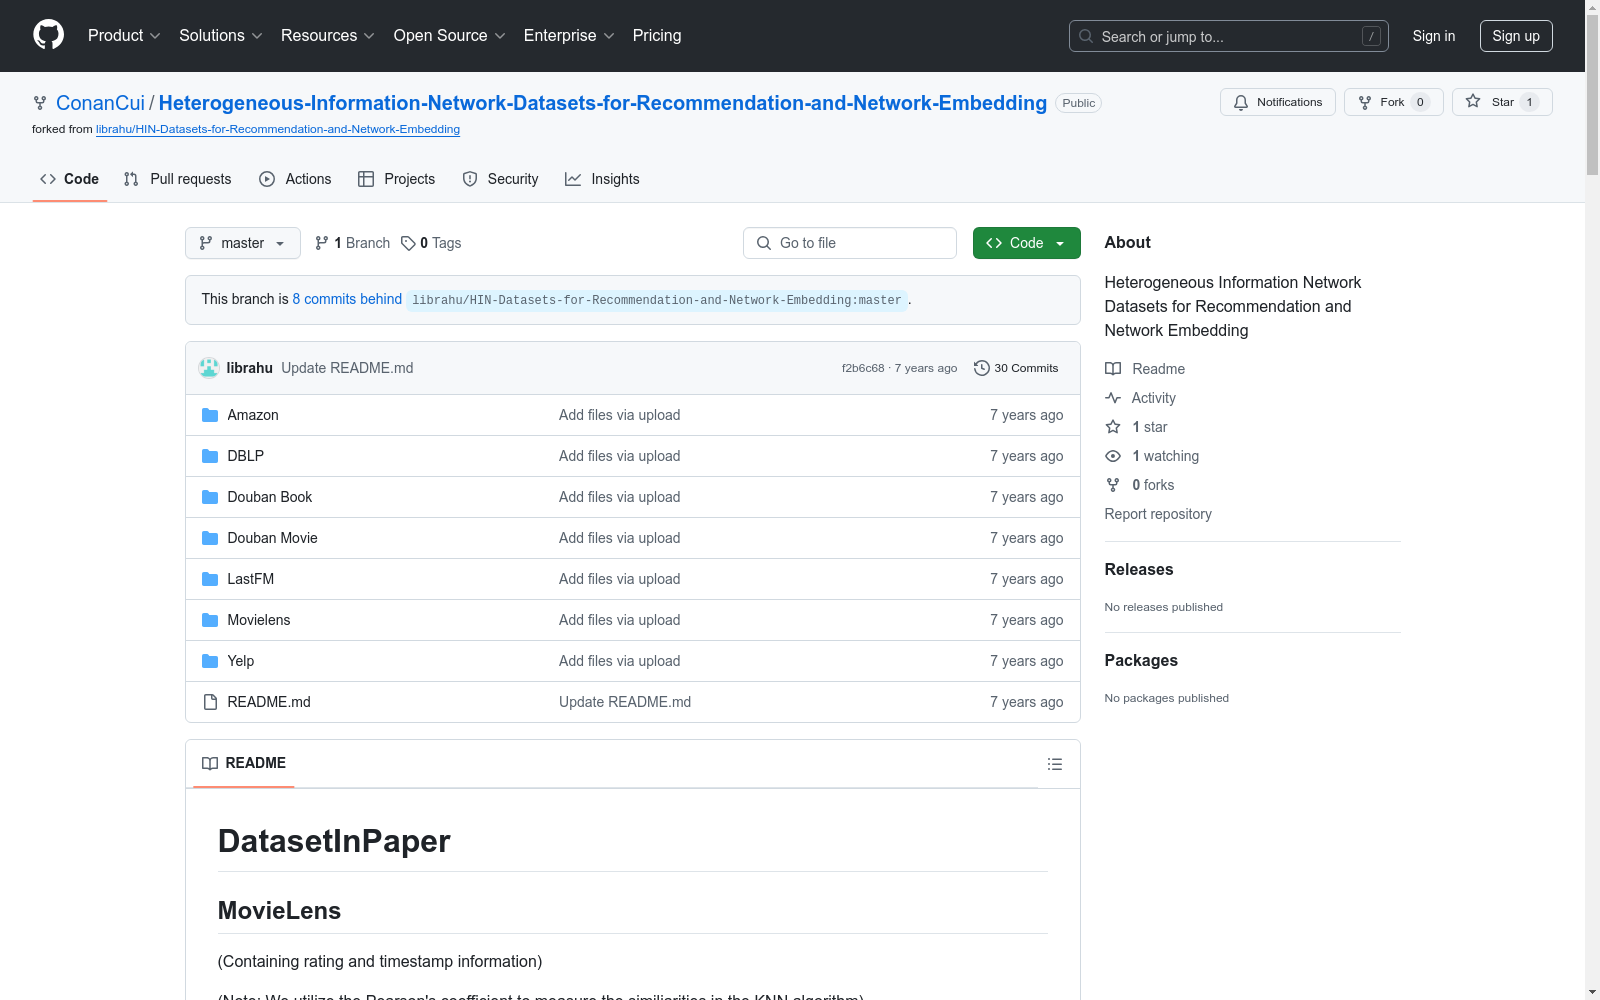Click the book icon beside Readme

[1113, 369]
